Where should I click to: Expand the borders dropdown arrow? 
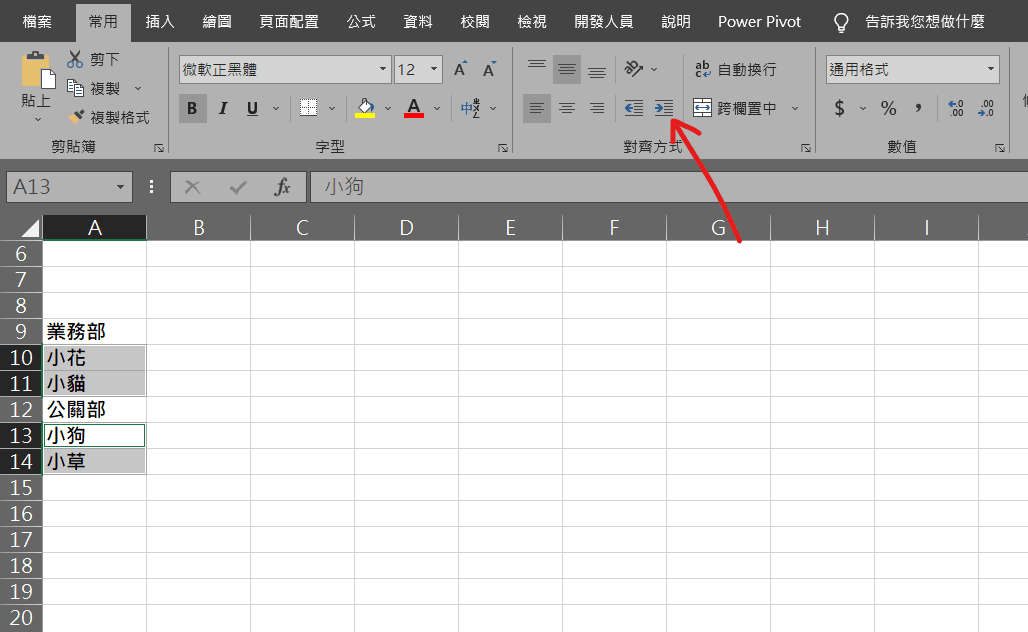click(332, 108)
